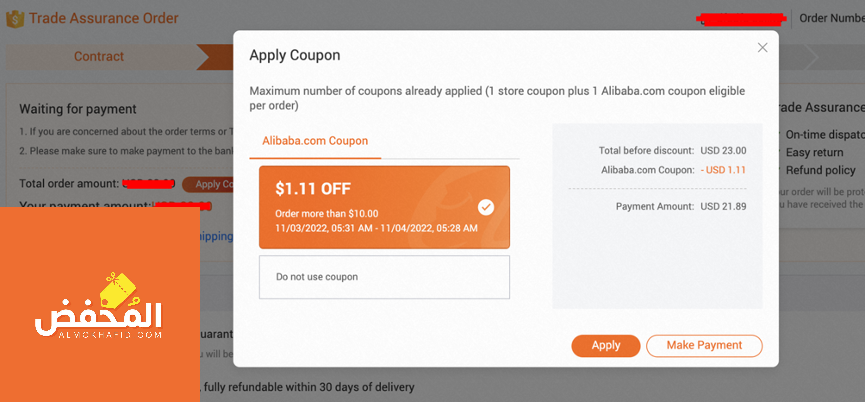Click the Almokhafid logo banner
866x402 pixels.
pos(99,305)
